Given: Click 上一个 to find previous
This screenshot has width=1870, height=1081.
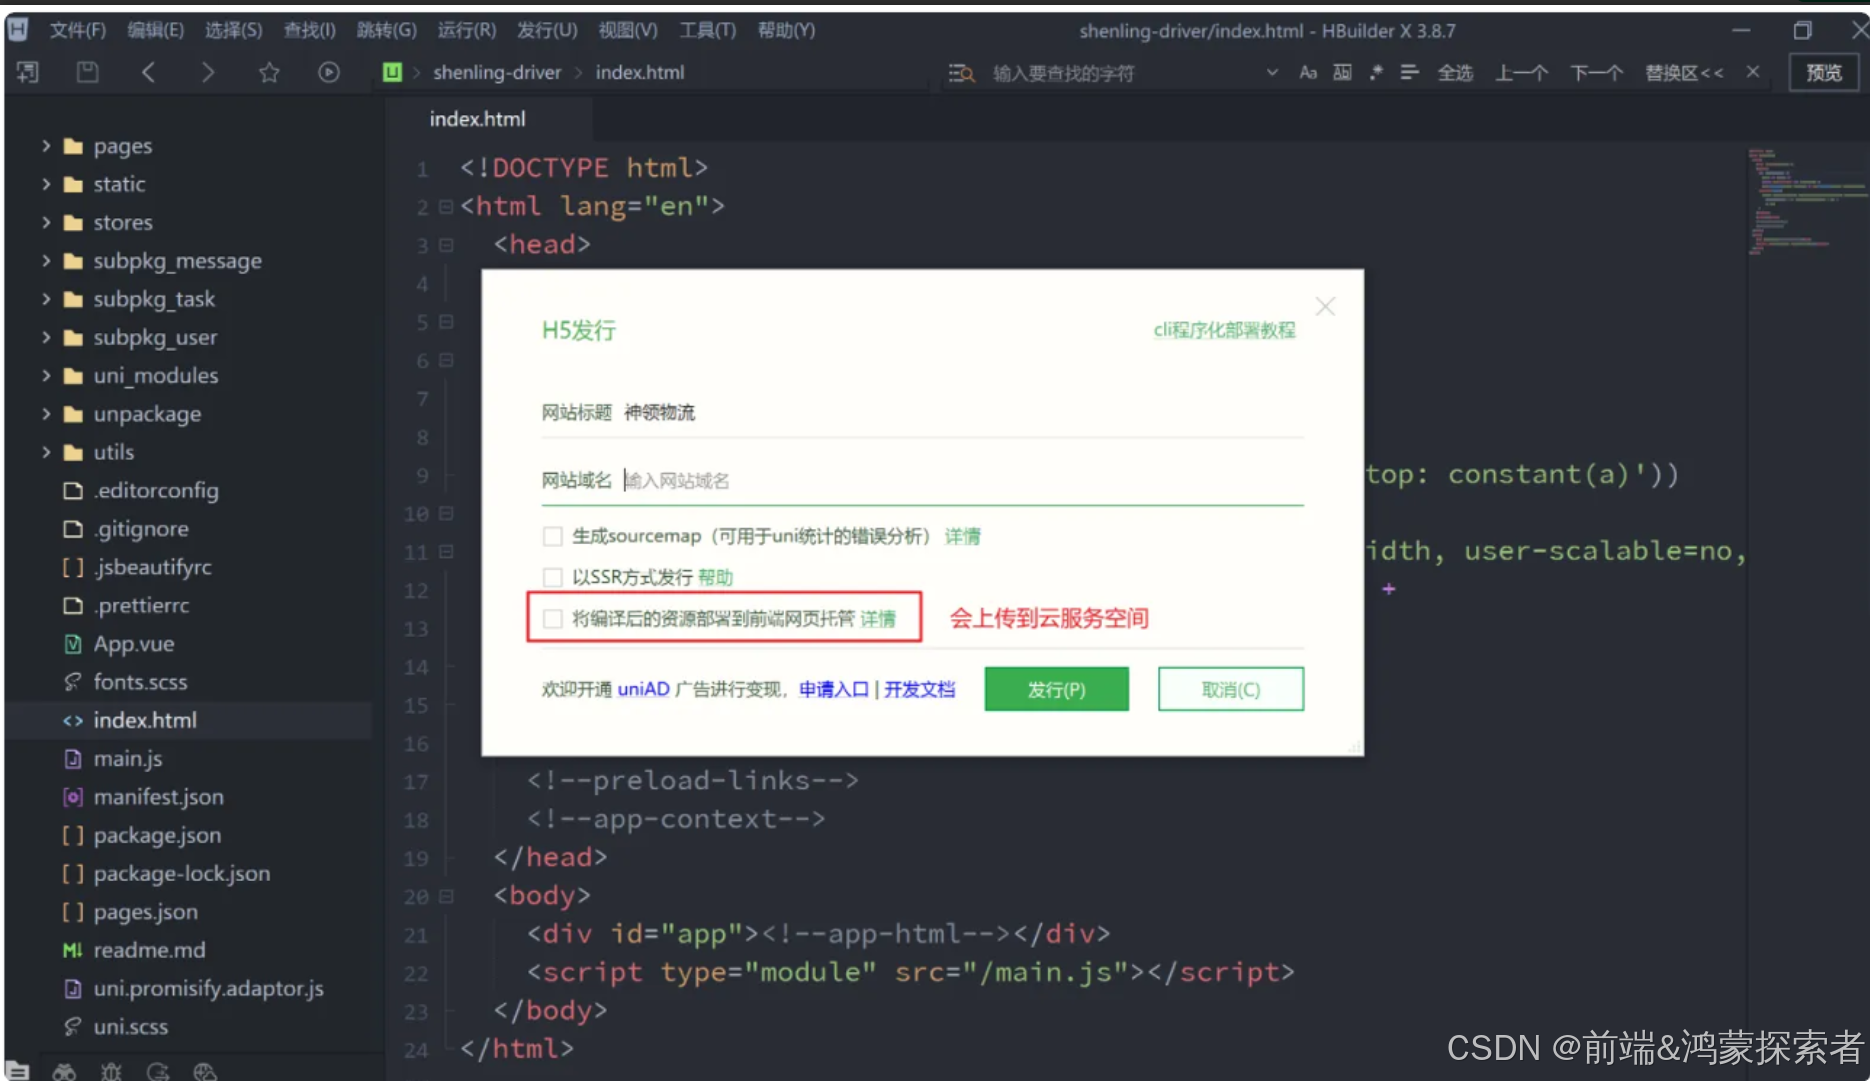Looking at the screenshot, I should click(1521, 73).
